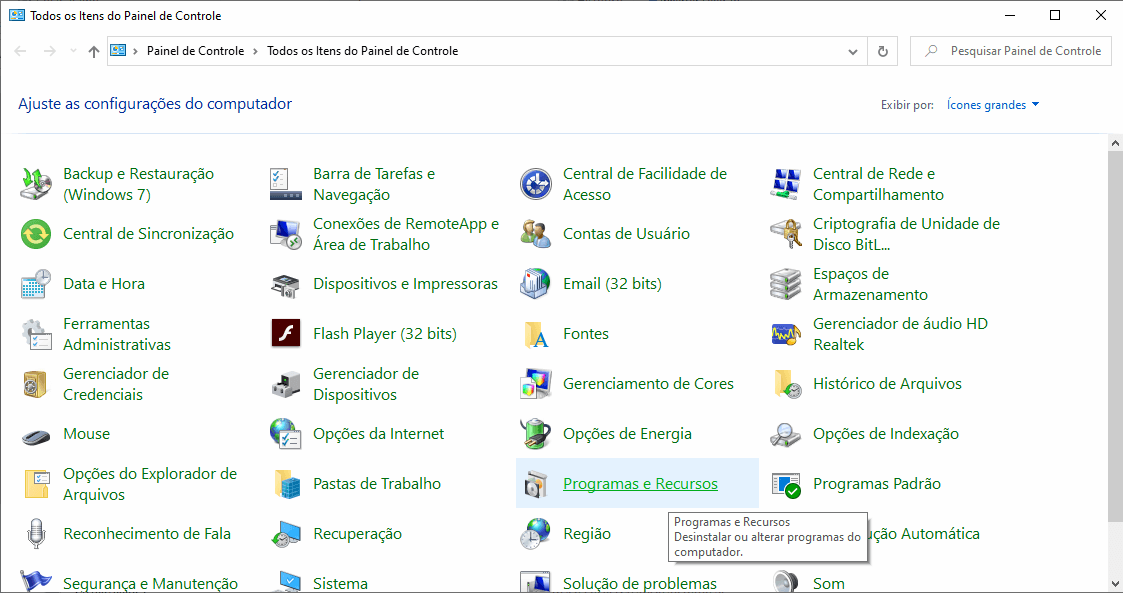Click the Região globe clock icon
The image size is (1123, 593).
coord(536,534)
